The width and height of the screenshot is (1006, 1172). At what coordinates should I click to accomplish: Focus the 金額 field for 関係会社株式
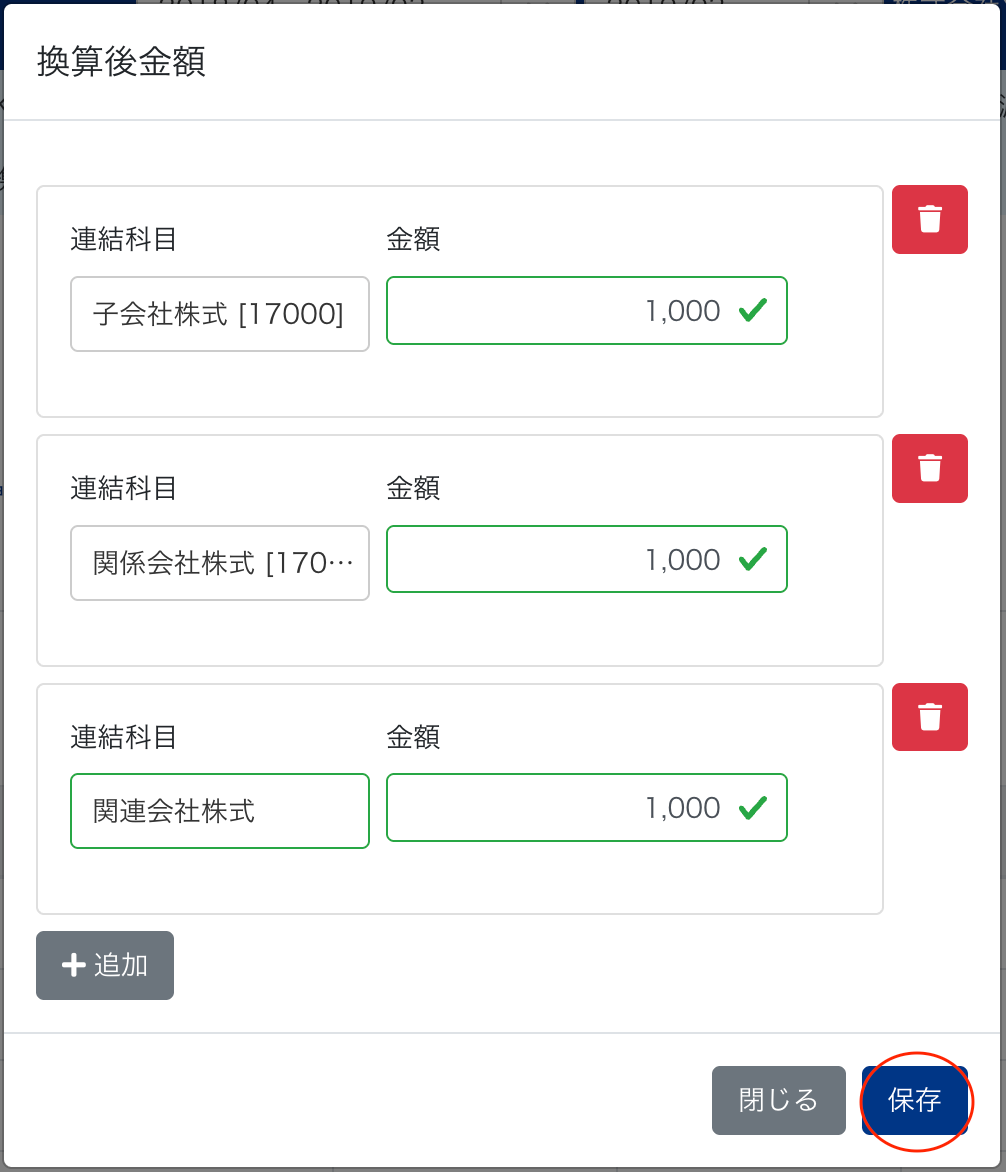[560, 560]
